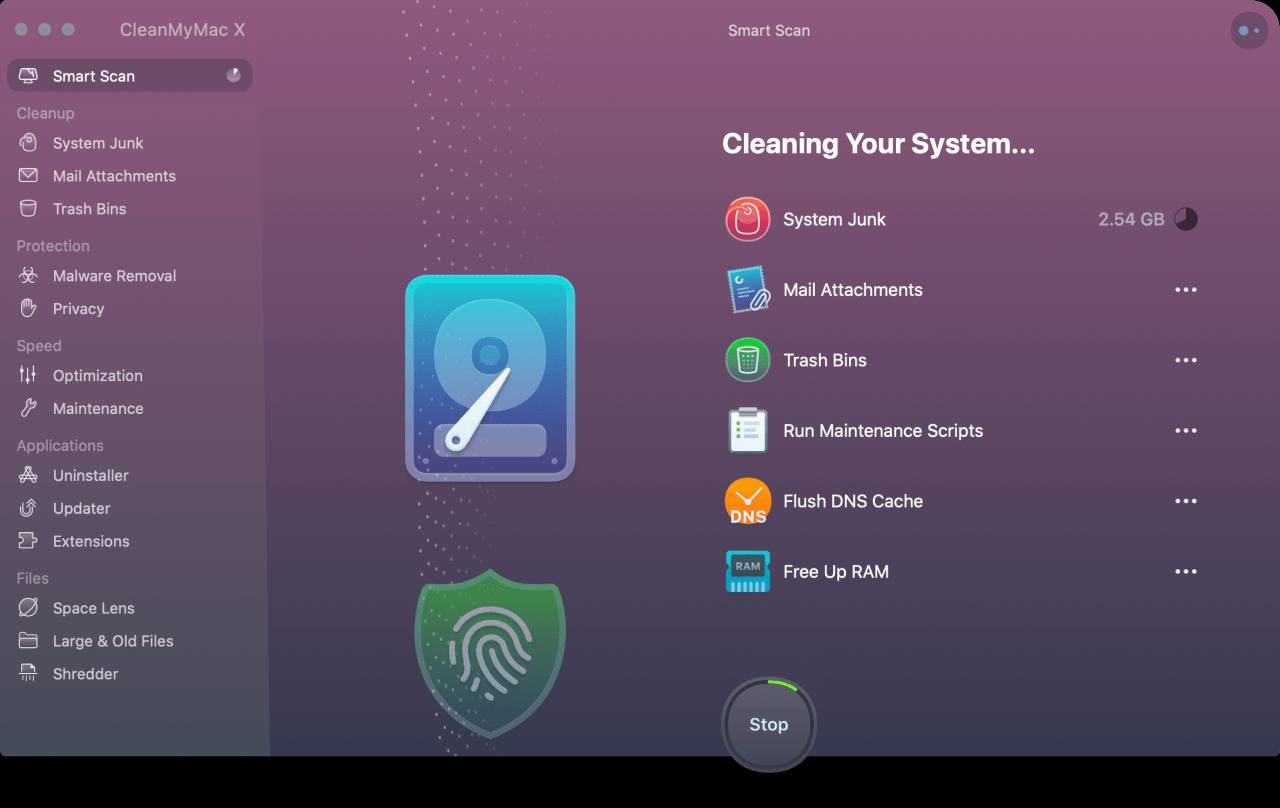
Task: Click pending dots next to Run Maintenance Scripts
Action: tap(1186, 431)
